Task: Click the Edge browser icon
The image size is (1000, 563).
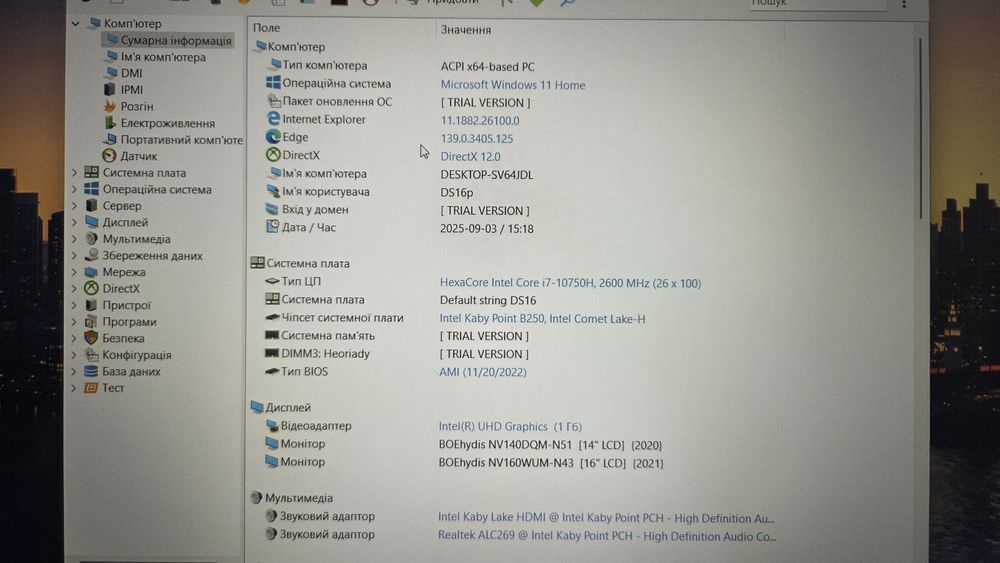Action: click(273, 136)
